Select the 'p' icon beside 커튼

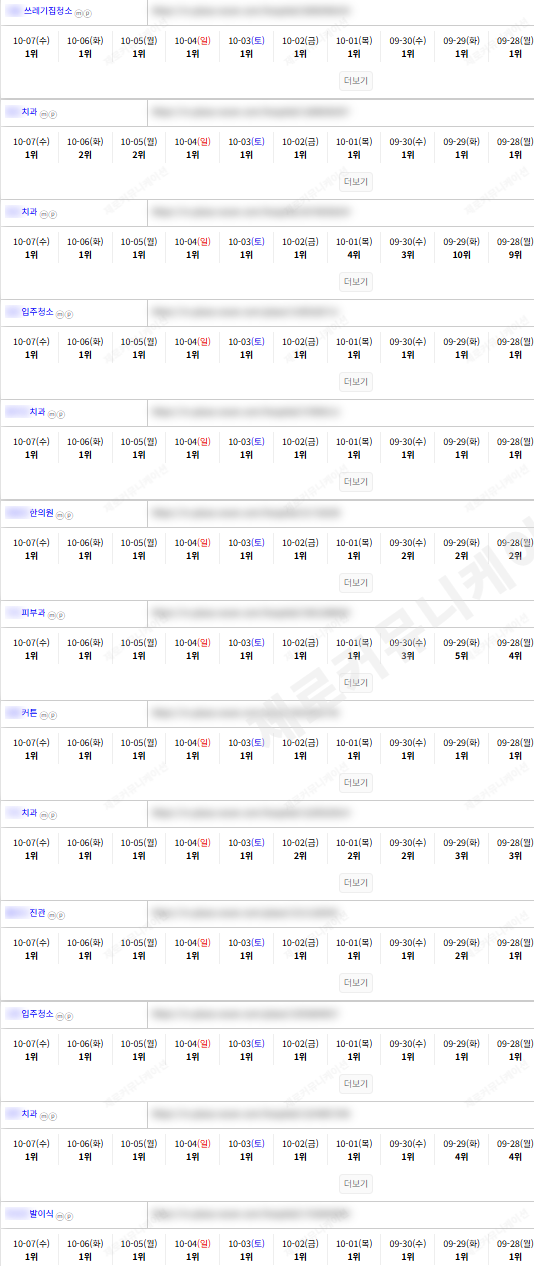pos(52,715)
